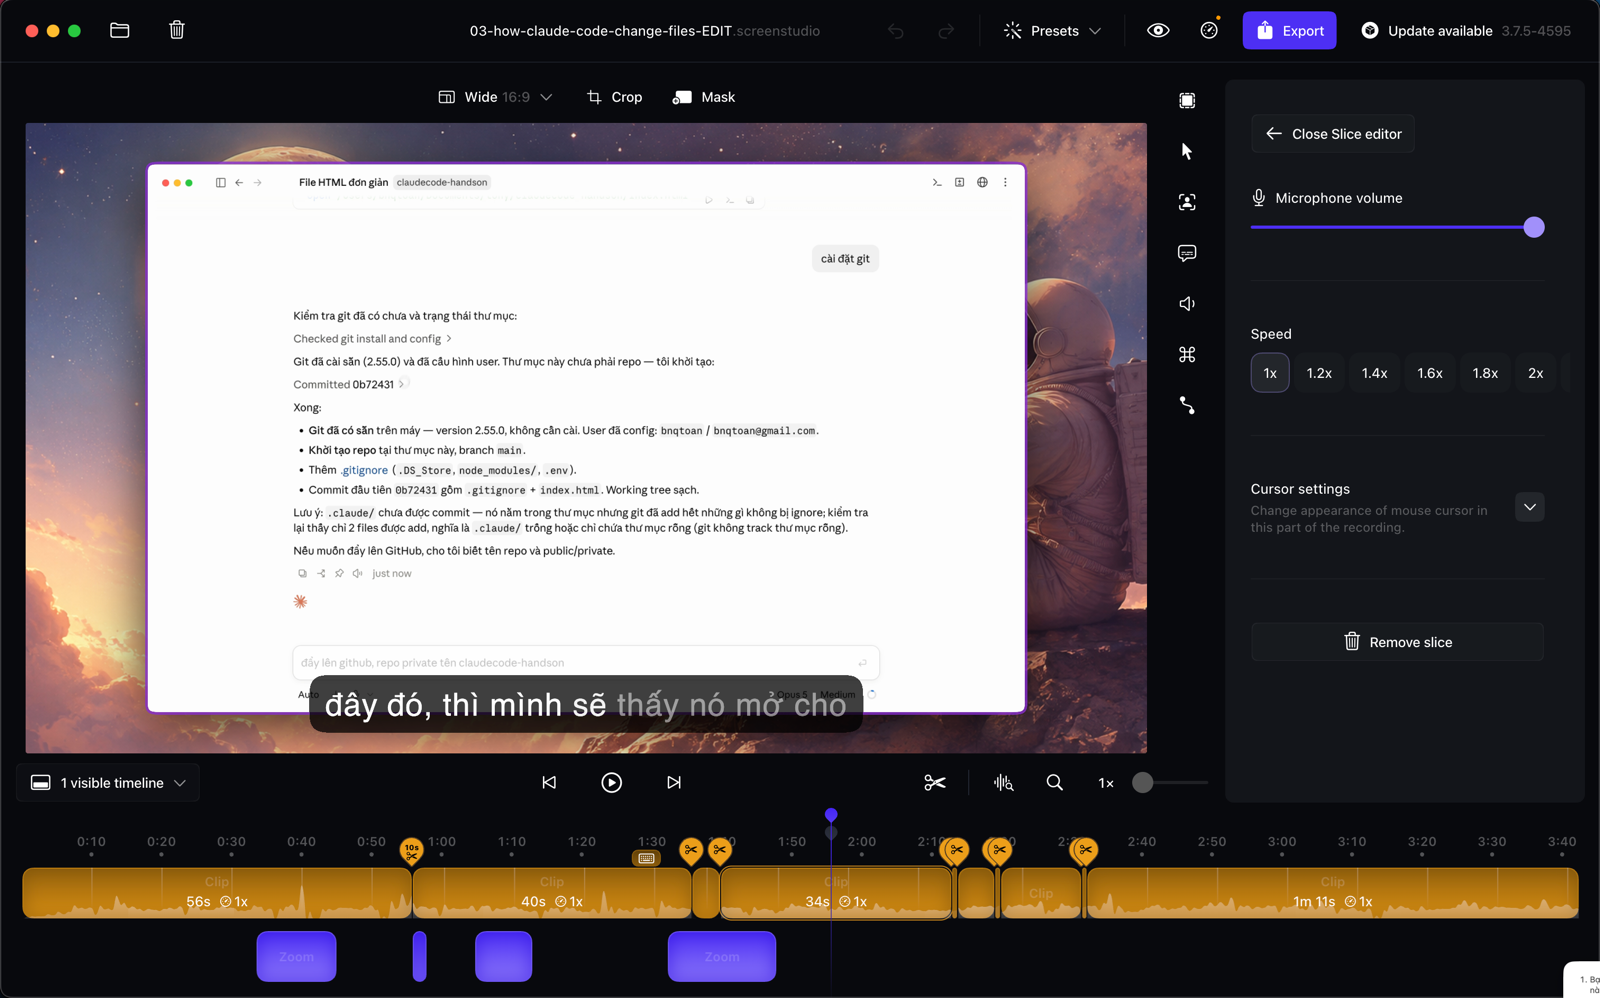Open the speedometer performance icon
Image resolution: width=1600 pixels, height=998 pixels.
[1209, 30]
